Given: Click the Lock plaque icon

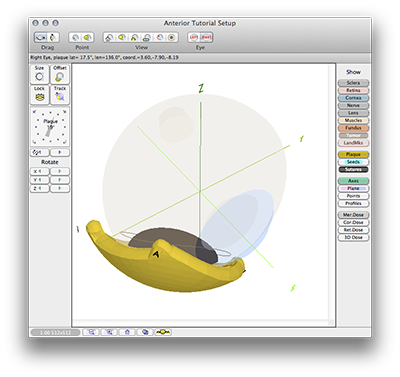Looking at the screenshot, I should (39, 95).
